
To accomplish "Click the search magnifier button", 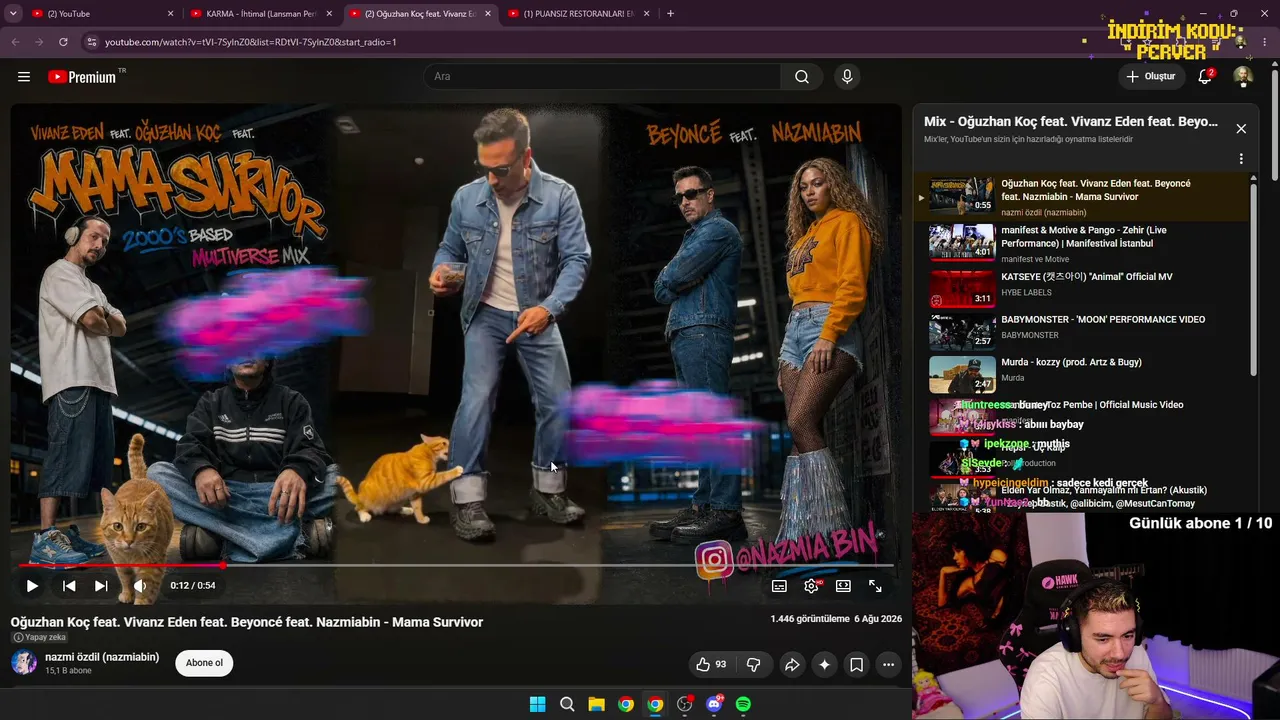I will pos(802,77).
